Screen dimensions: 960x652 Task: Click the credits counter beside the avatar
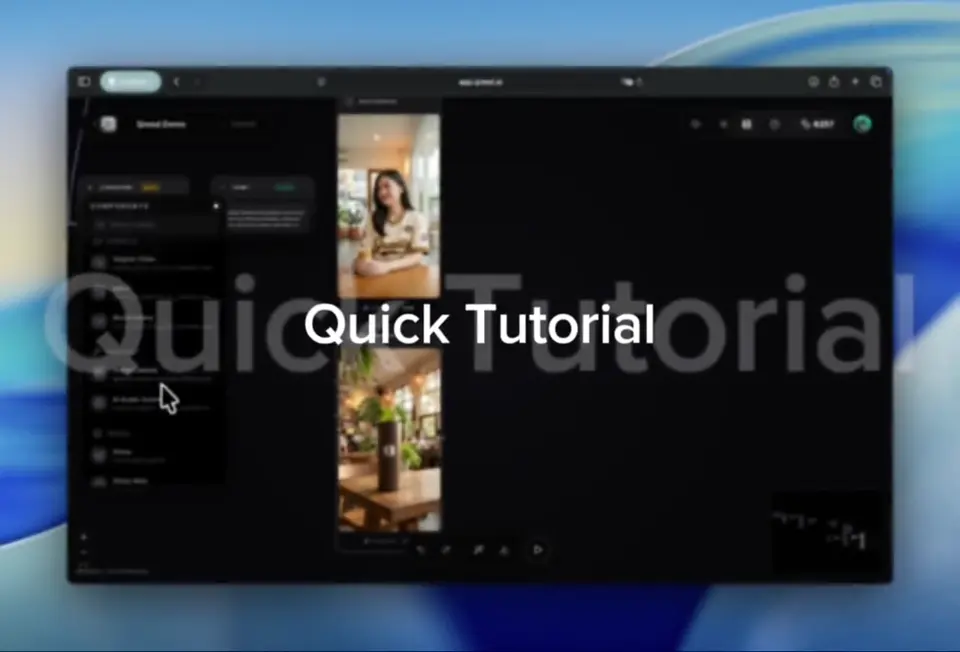click(817, 124)
